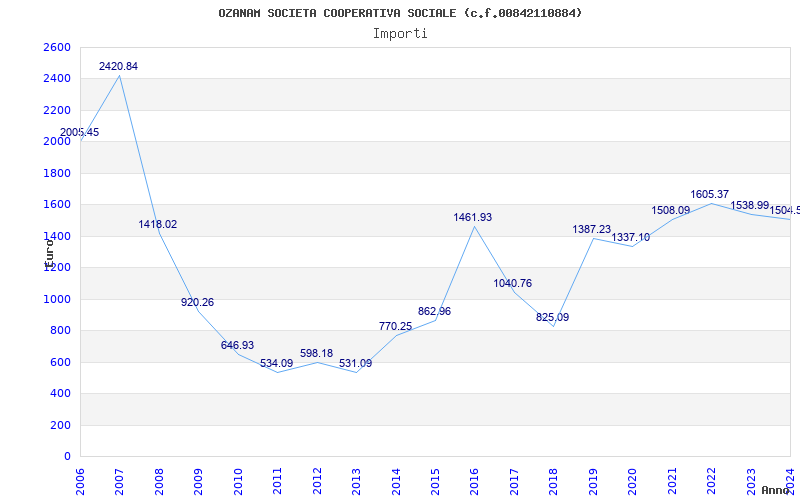The height and width of the screenshot is (500, 800).
Task: Click the 2009 x-axis year label
Action: pos(198,482)
